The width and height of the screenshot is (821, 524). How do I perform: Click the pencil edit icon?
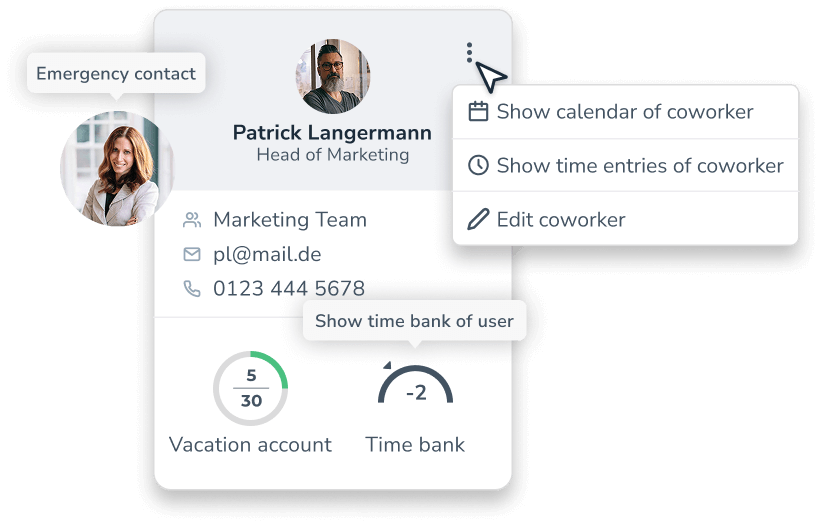tap(478, 220)
